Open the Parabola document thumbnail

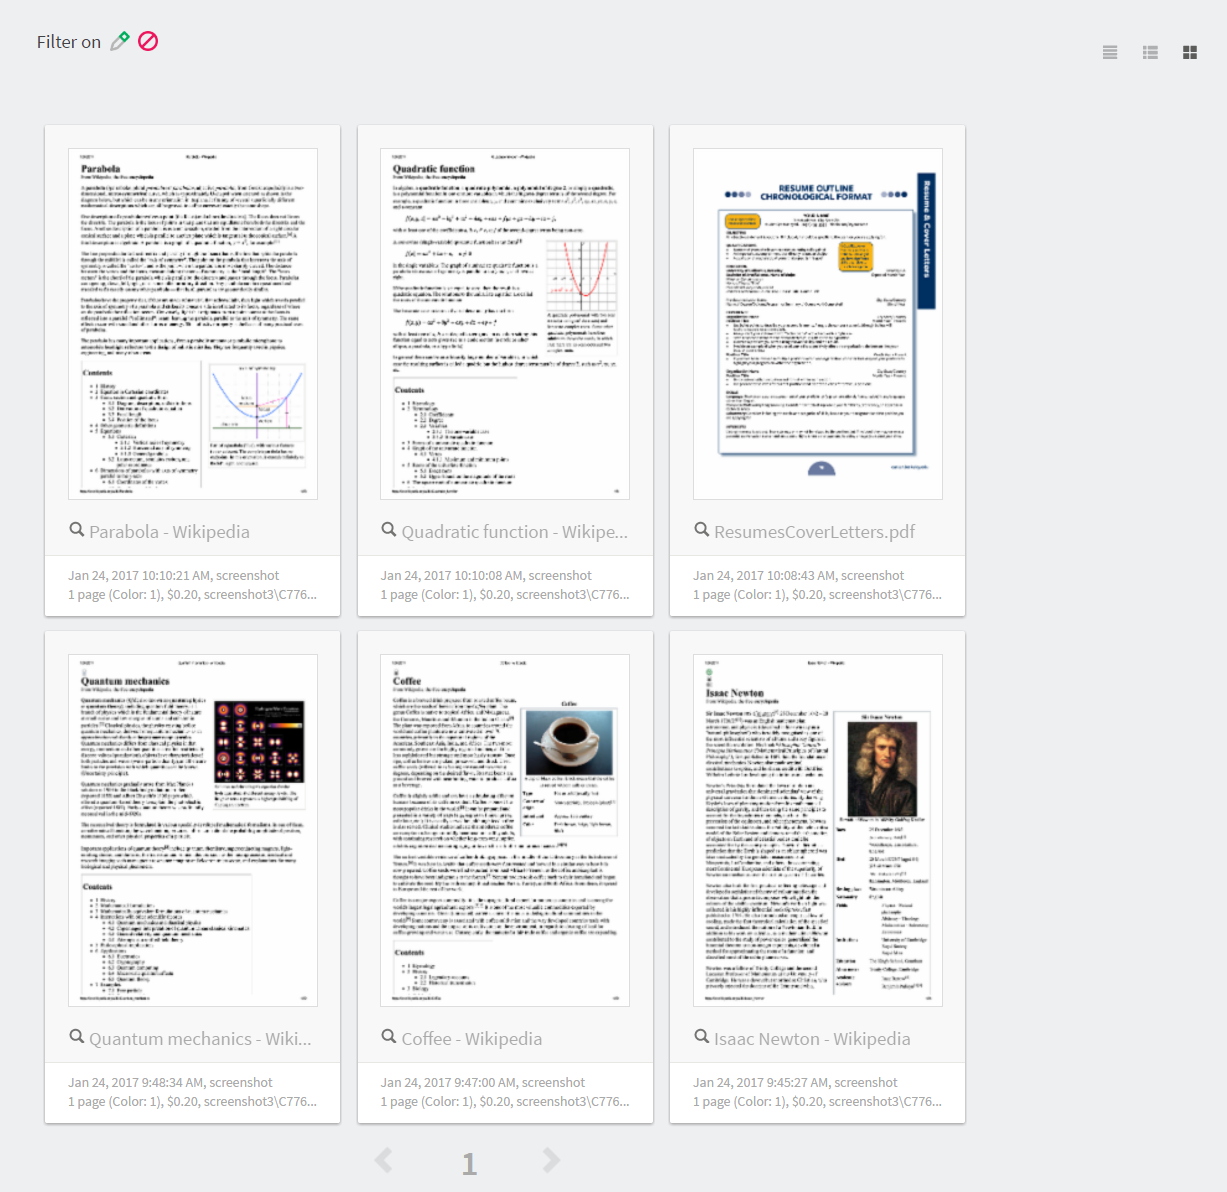coord(193,323)
